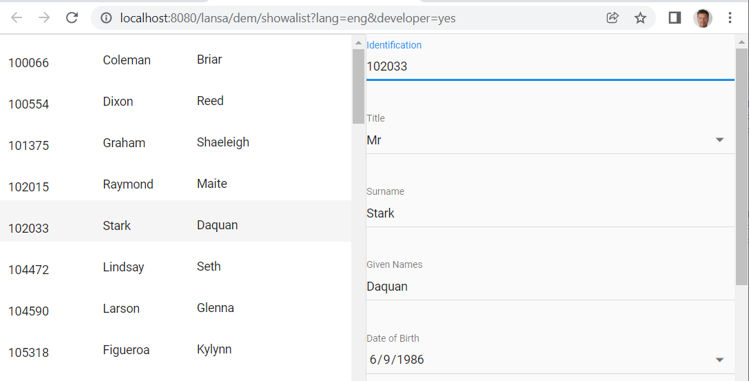Select surname Figueroa in list
The height and width of the screenshot is (381, 750).
click(126, 350)
